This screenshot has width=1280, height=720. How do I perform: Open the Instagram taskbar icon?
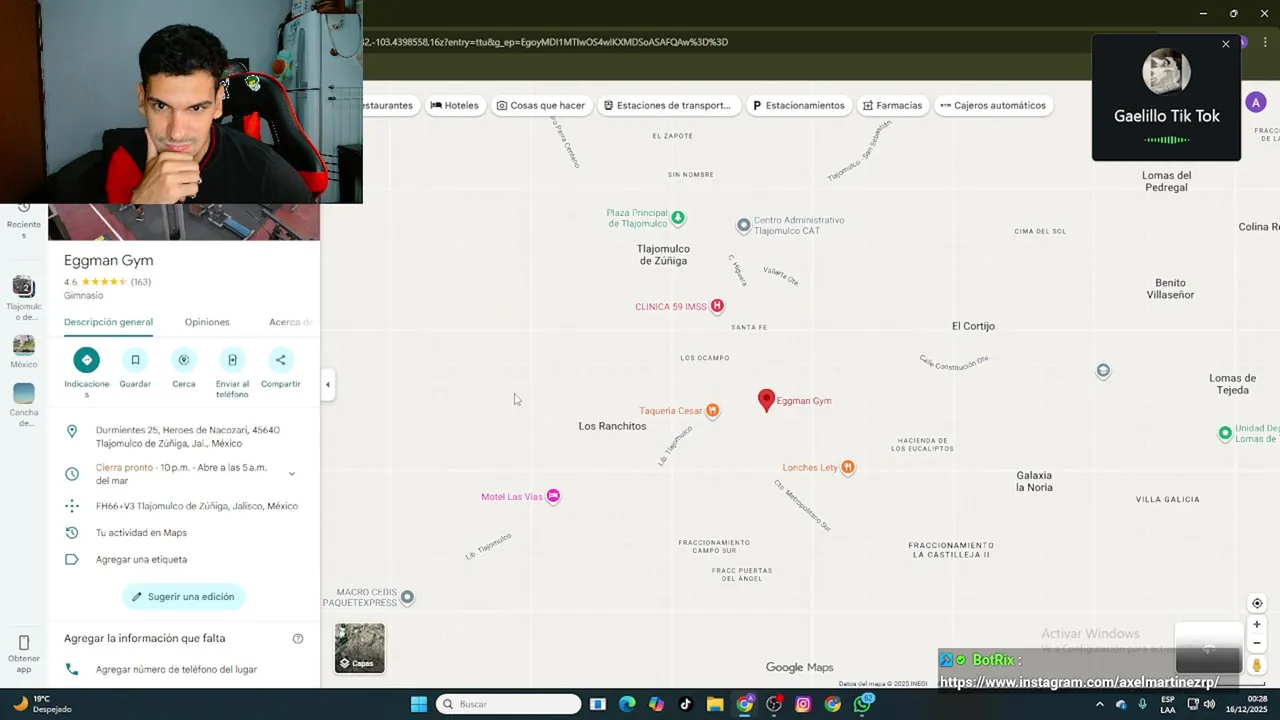803,704
